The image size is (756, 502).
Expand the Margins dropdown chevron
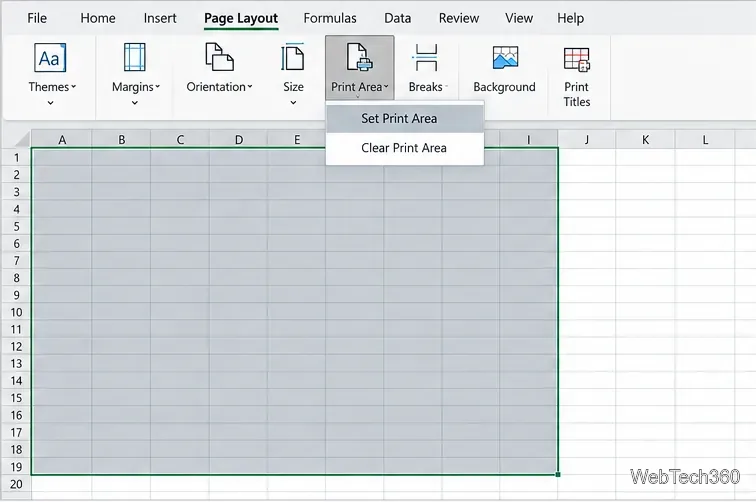pyautogui.click(x=135, y=103)
